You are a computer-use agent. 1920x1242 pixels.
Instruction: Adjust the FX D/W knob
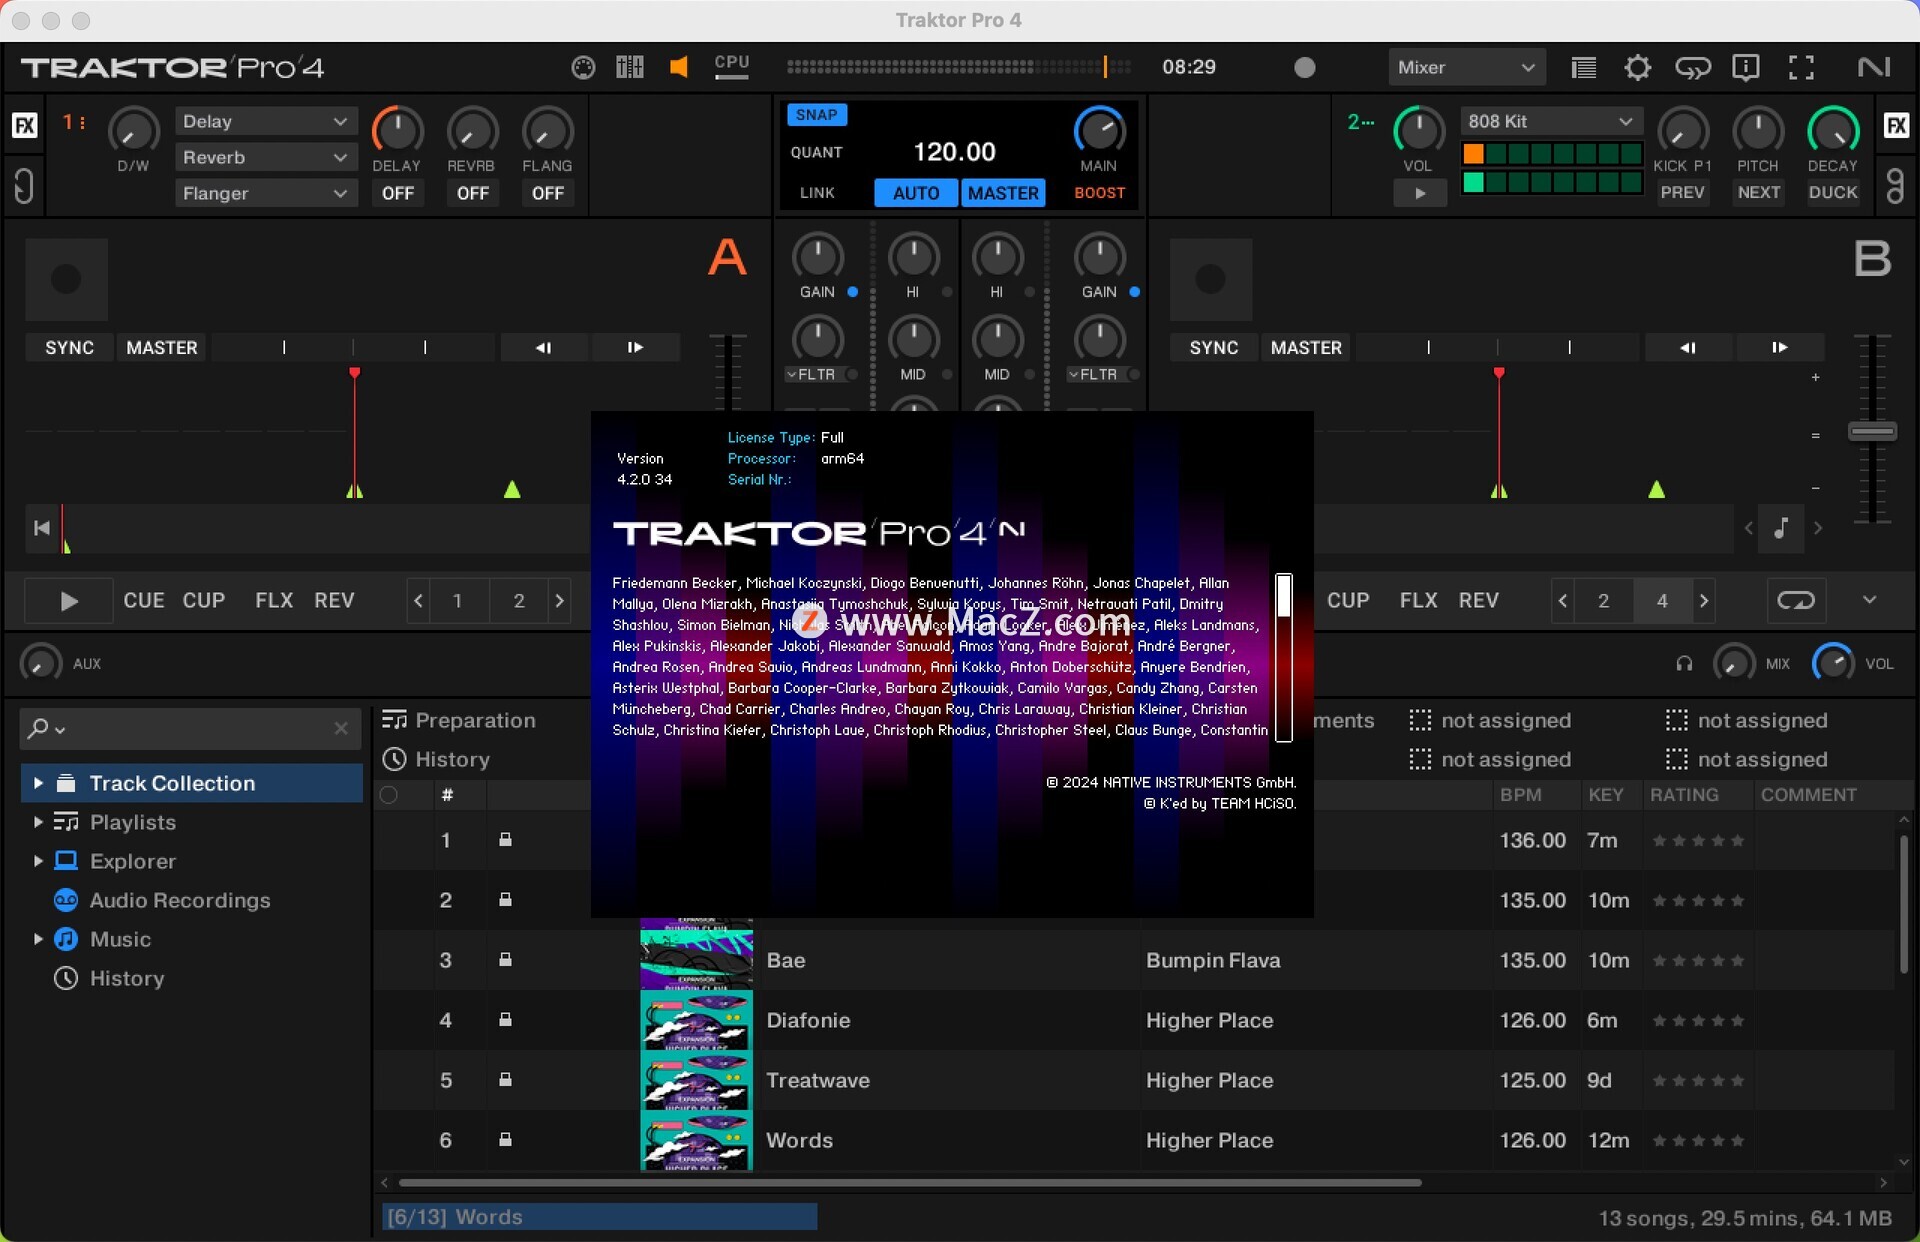[133, 131]
